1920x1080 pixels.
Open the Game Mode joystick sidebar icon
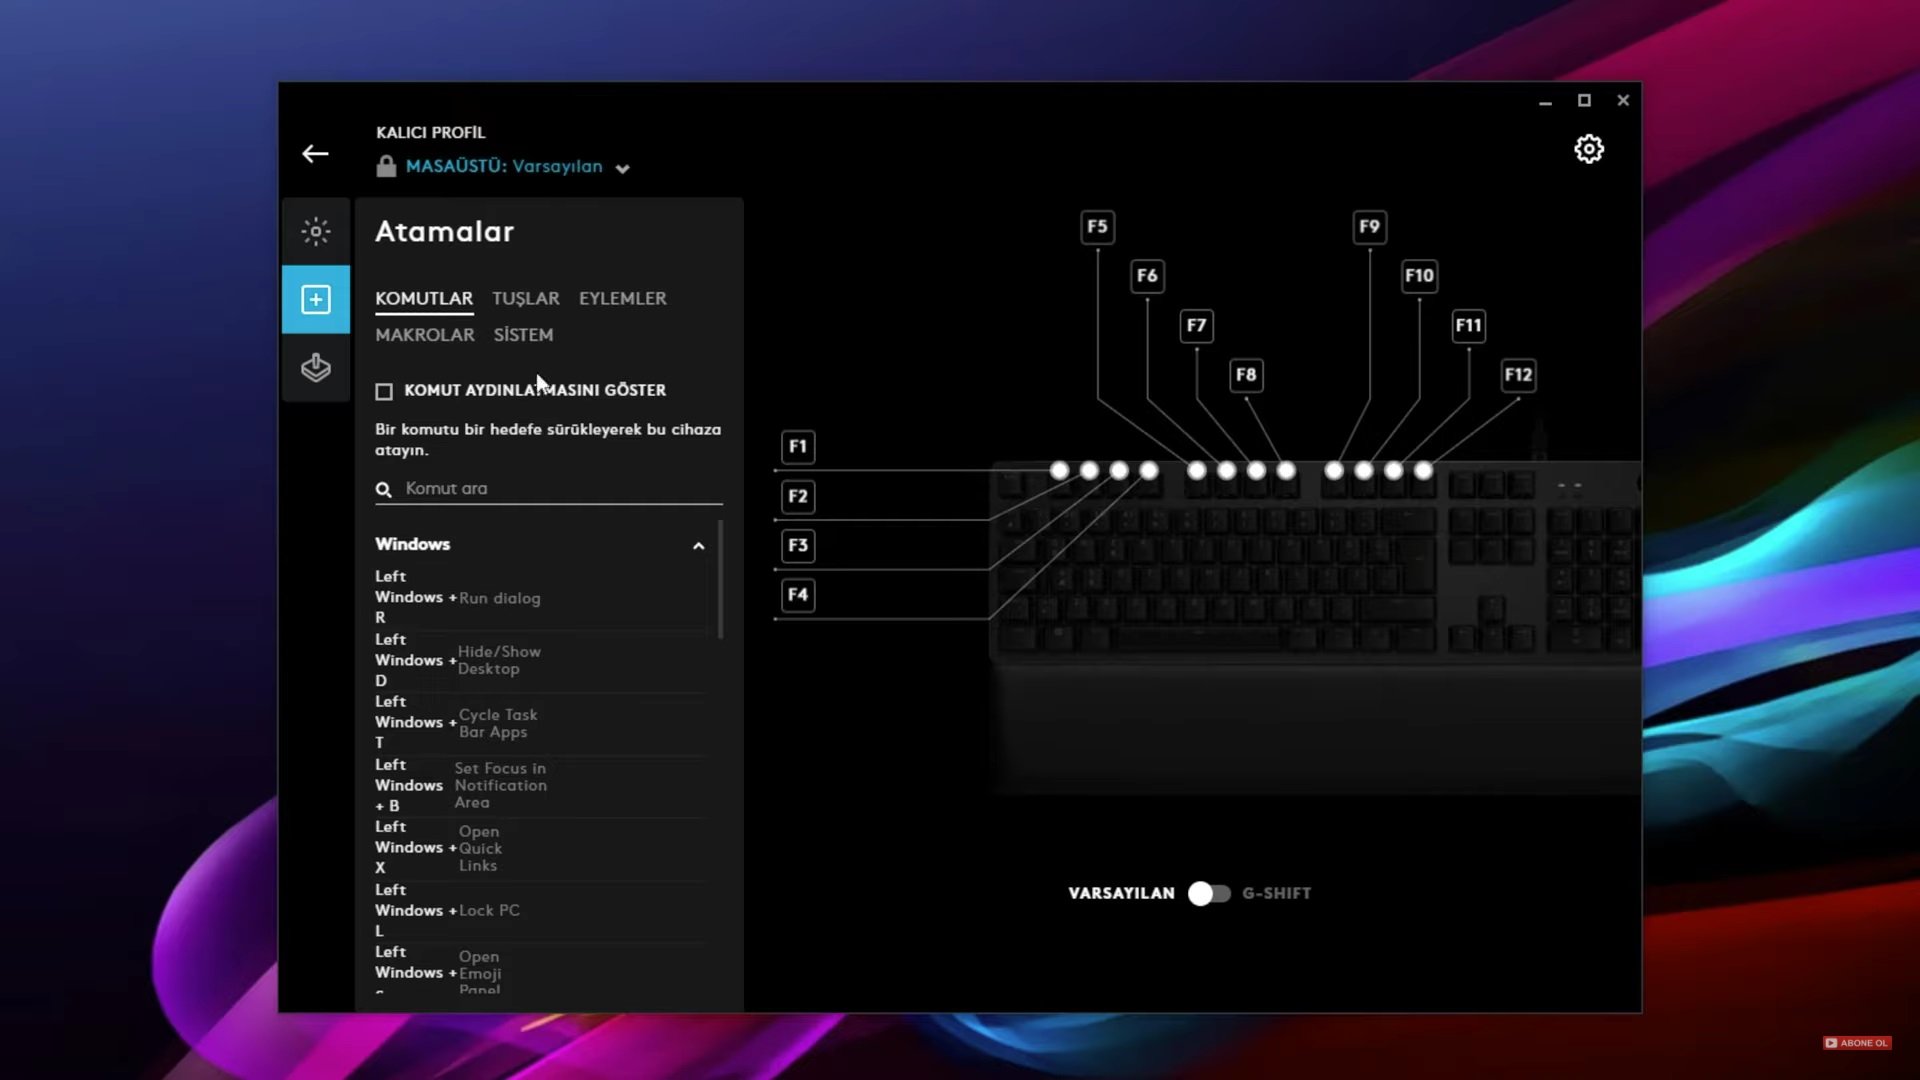(316, 367)
